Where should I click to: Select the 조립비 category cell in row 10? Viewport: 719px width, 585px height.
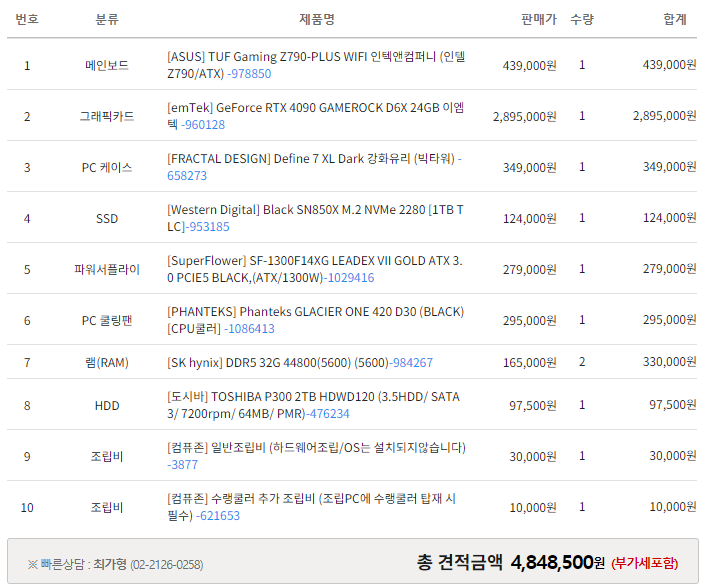107,507
